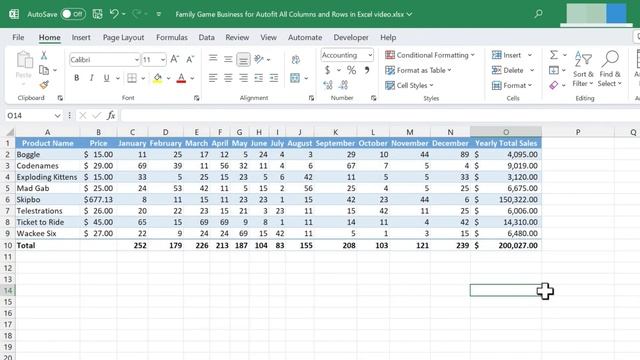
Task: Click the Select All corner triangle
Action: (x=10, y=132)
